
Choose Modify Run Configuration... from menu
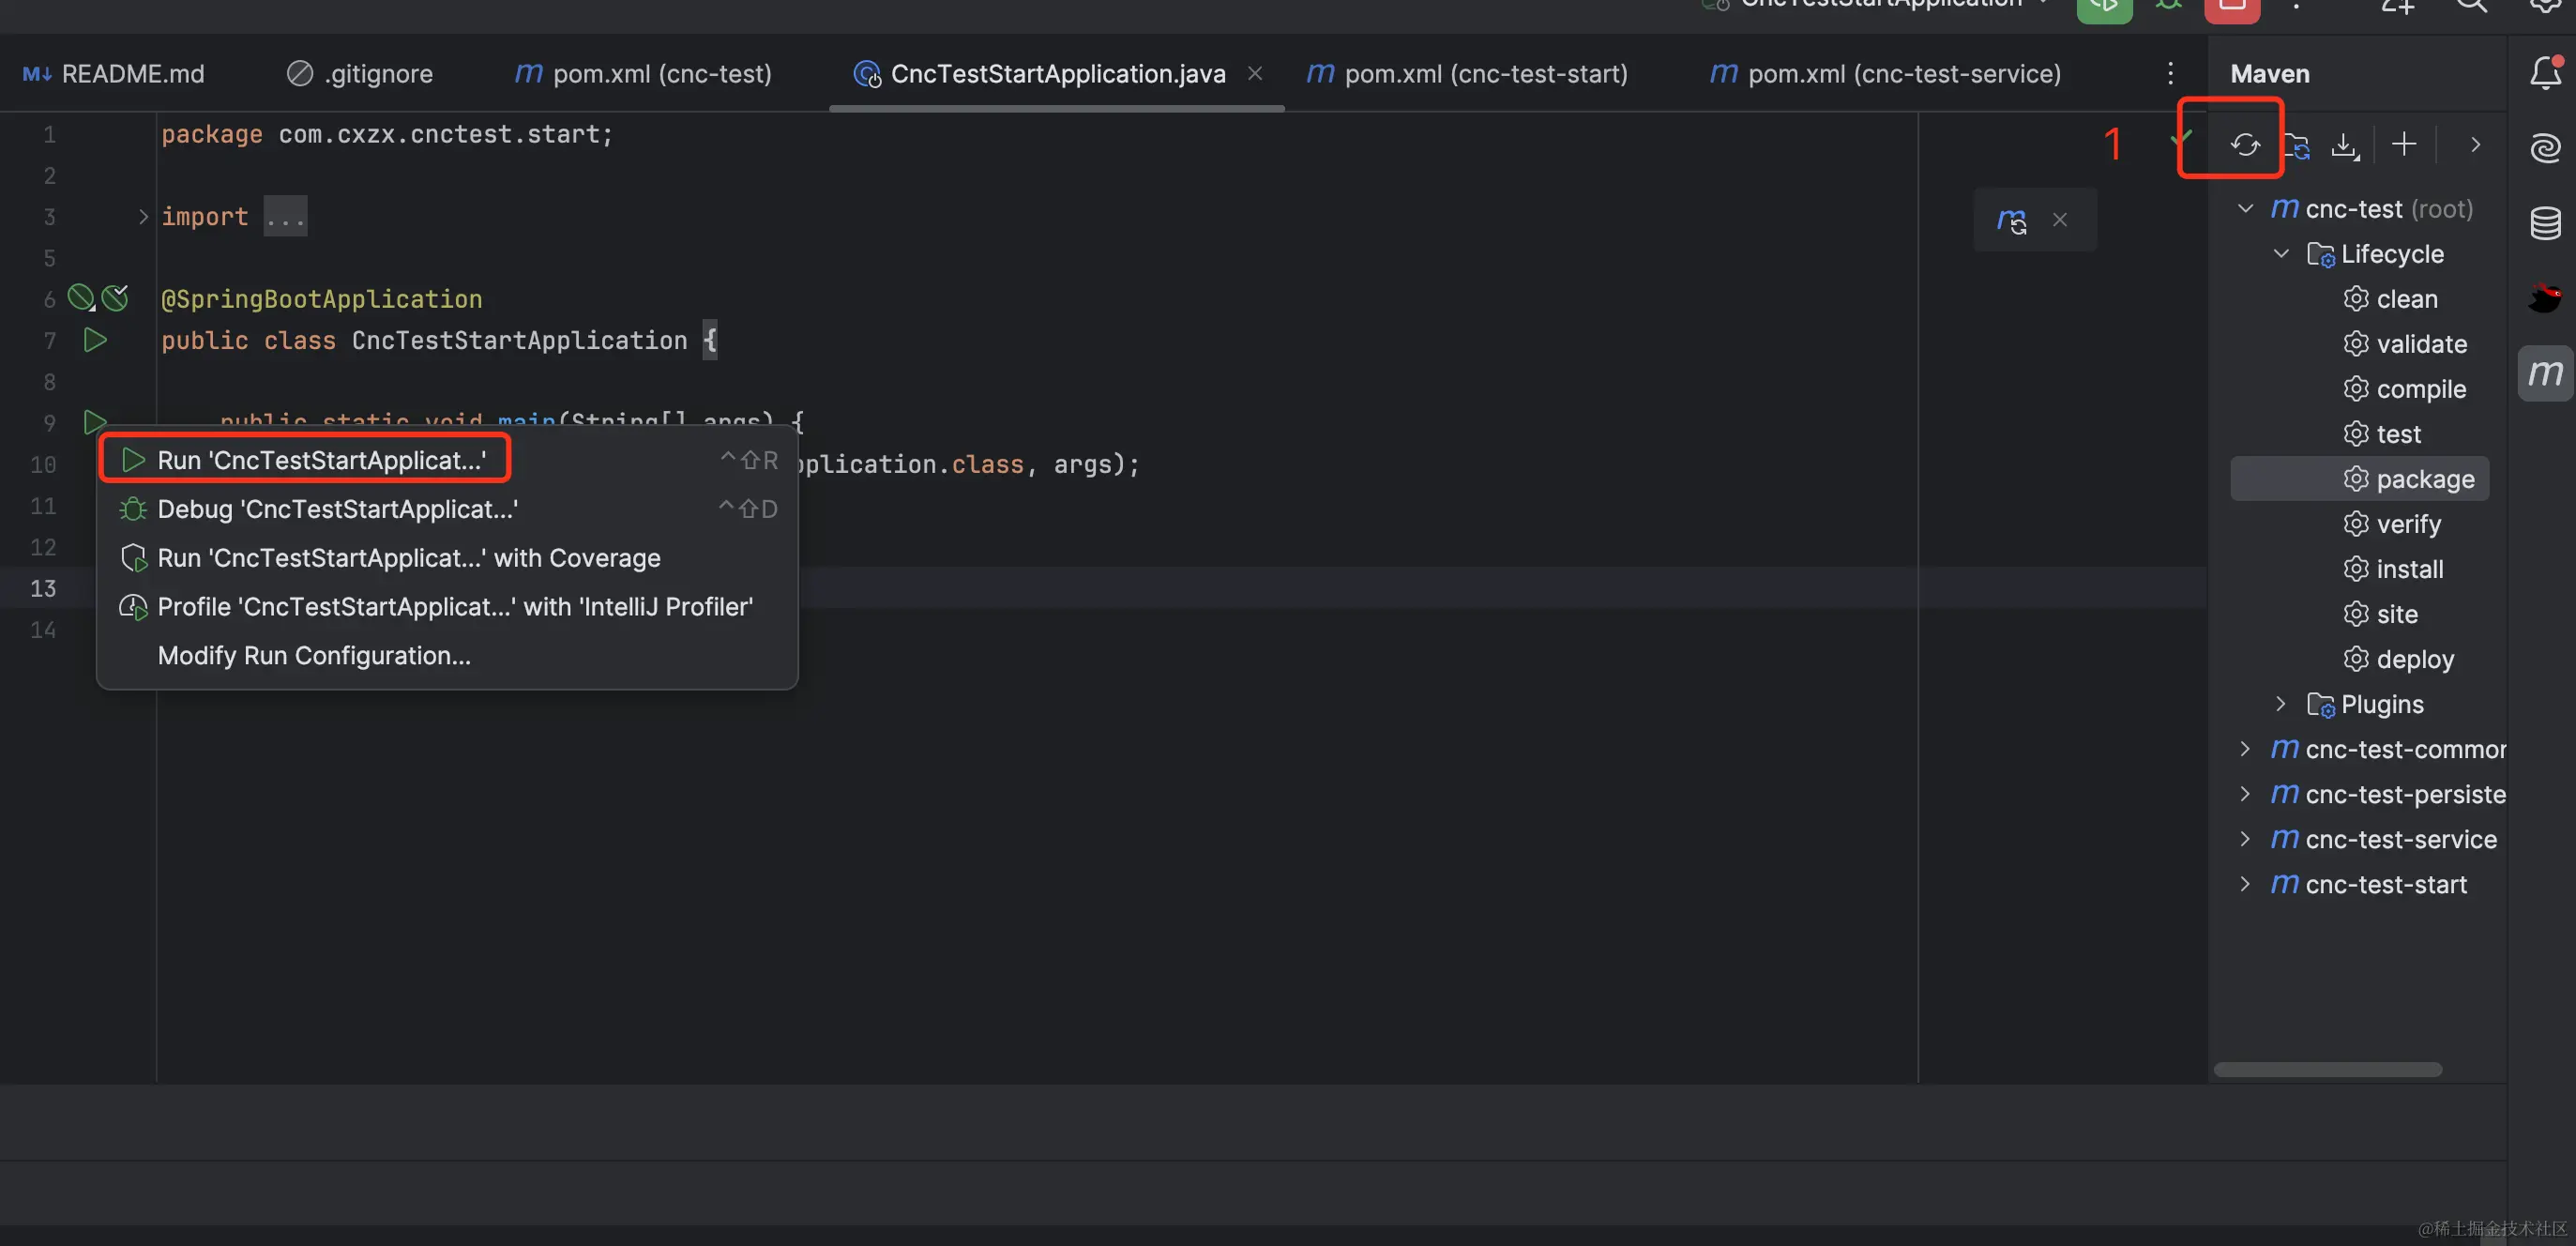313,655
